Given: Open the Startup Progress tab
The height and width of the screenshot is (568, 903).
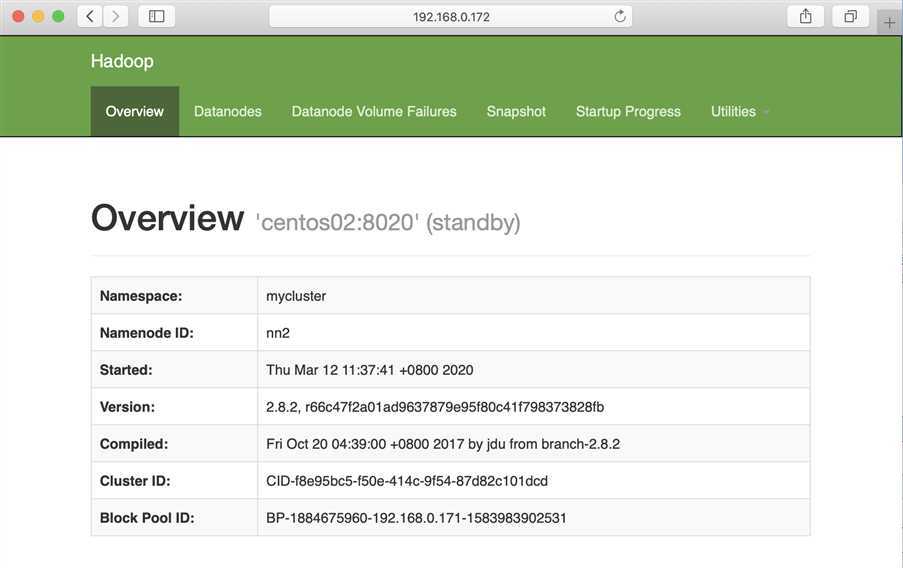Looking at the screenshot, I should pyautogui.click(x=628, y=111).
